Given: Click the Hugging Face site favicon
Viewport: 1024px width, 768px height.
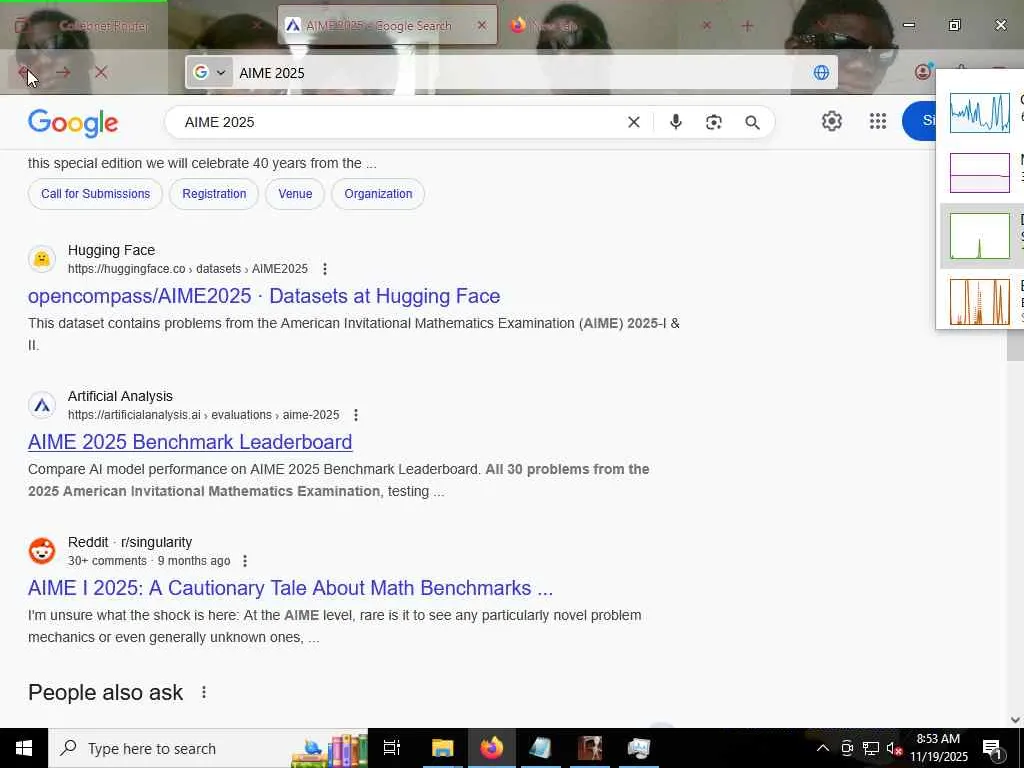Looking at the screenshot, I should [42, 259].
